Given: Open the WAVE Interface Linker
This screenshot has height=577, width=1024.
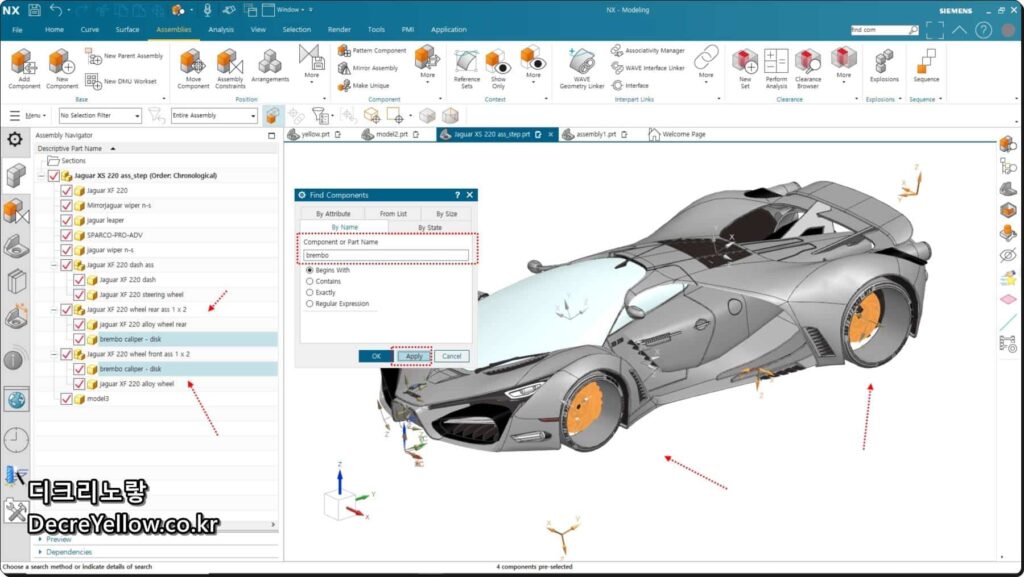Looking at the screenshot, I should 648,68.
